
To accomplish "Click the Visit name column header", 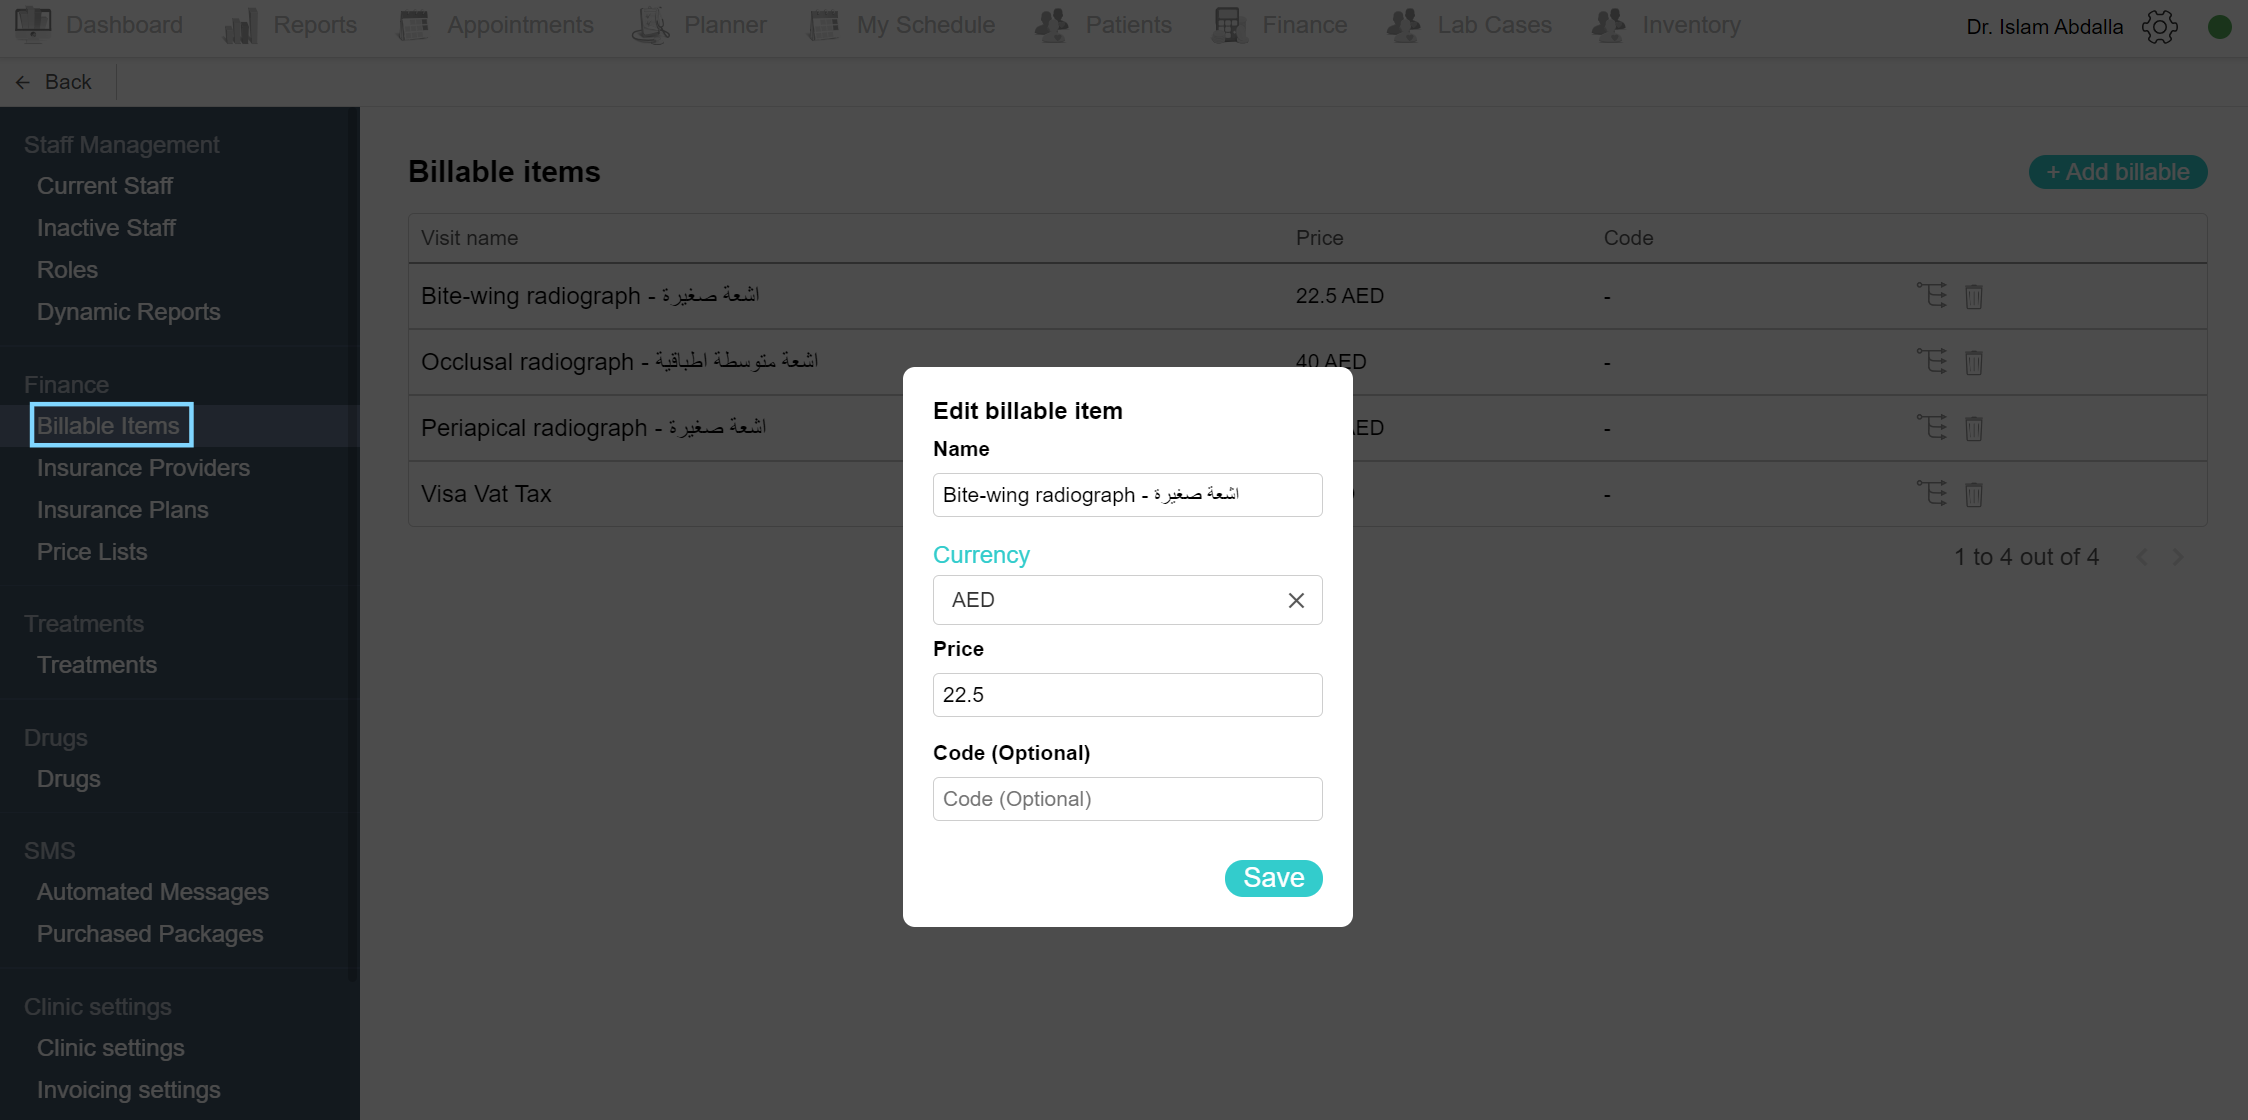I will click(469, 238).
